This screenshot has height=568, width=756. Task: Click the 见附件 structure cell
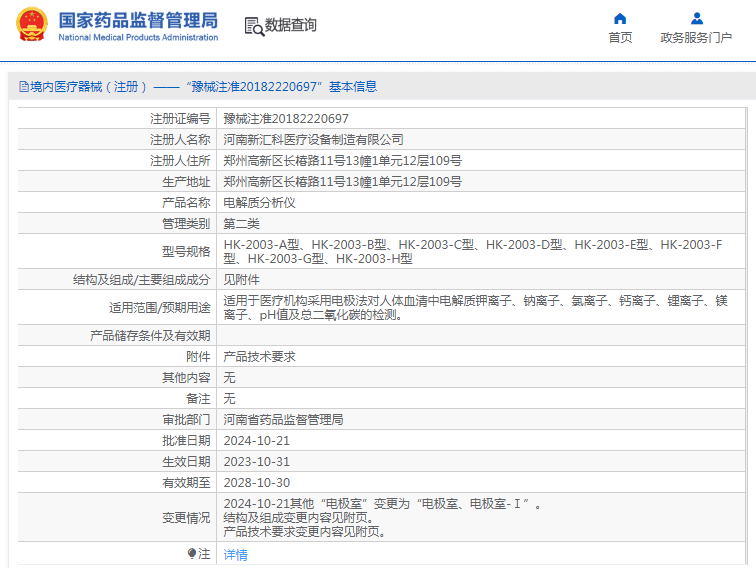pos(481,279)
